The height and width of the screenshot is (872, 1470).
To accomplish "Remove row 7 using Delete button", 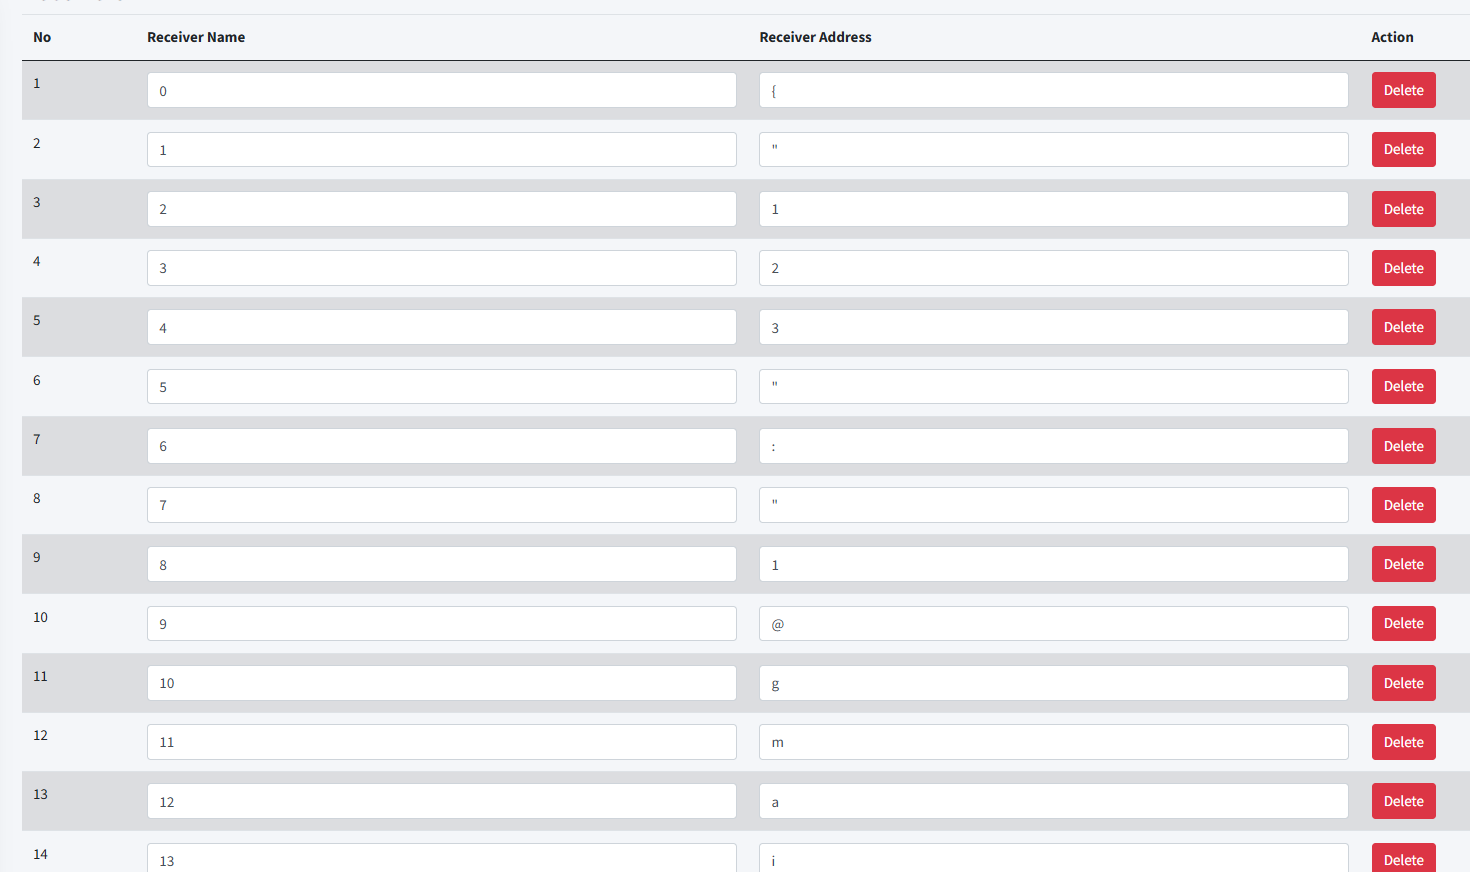I will coord(1403,446).
